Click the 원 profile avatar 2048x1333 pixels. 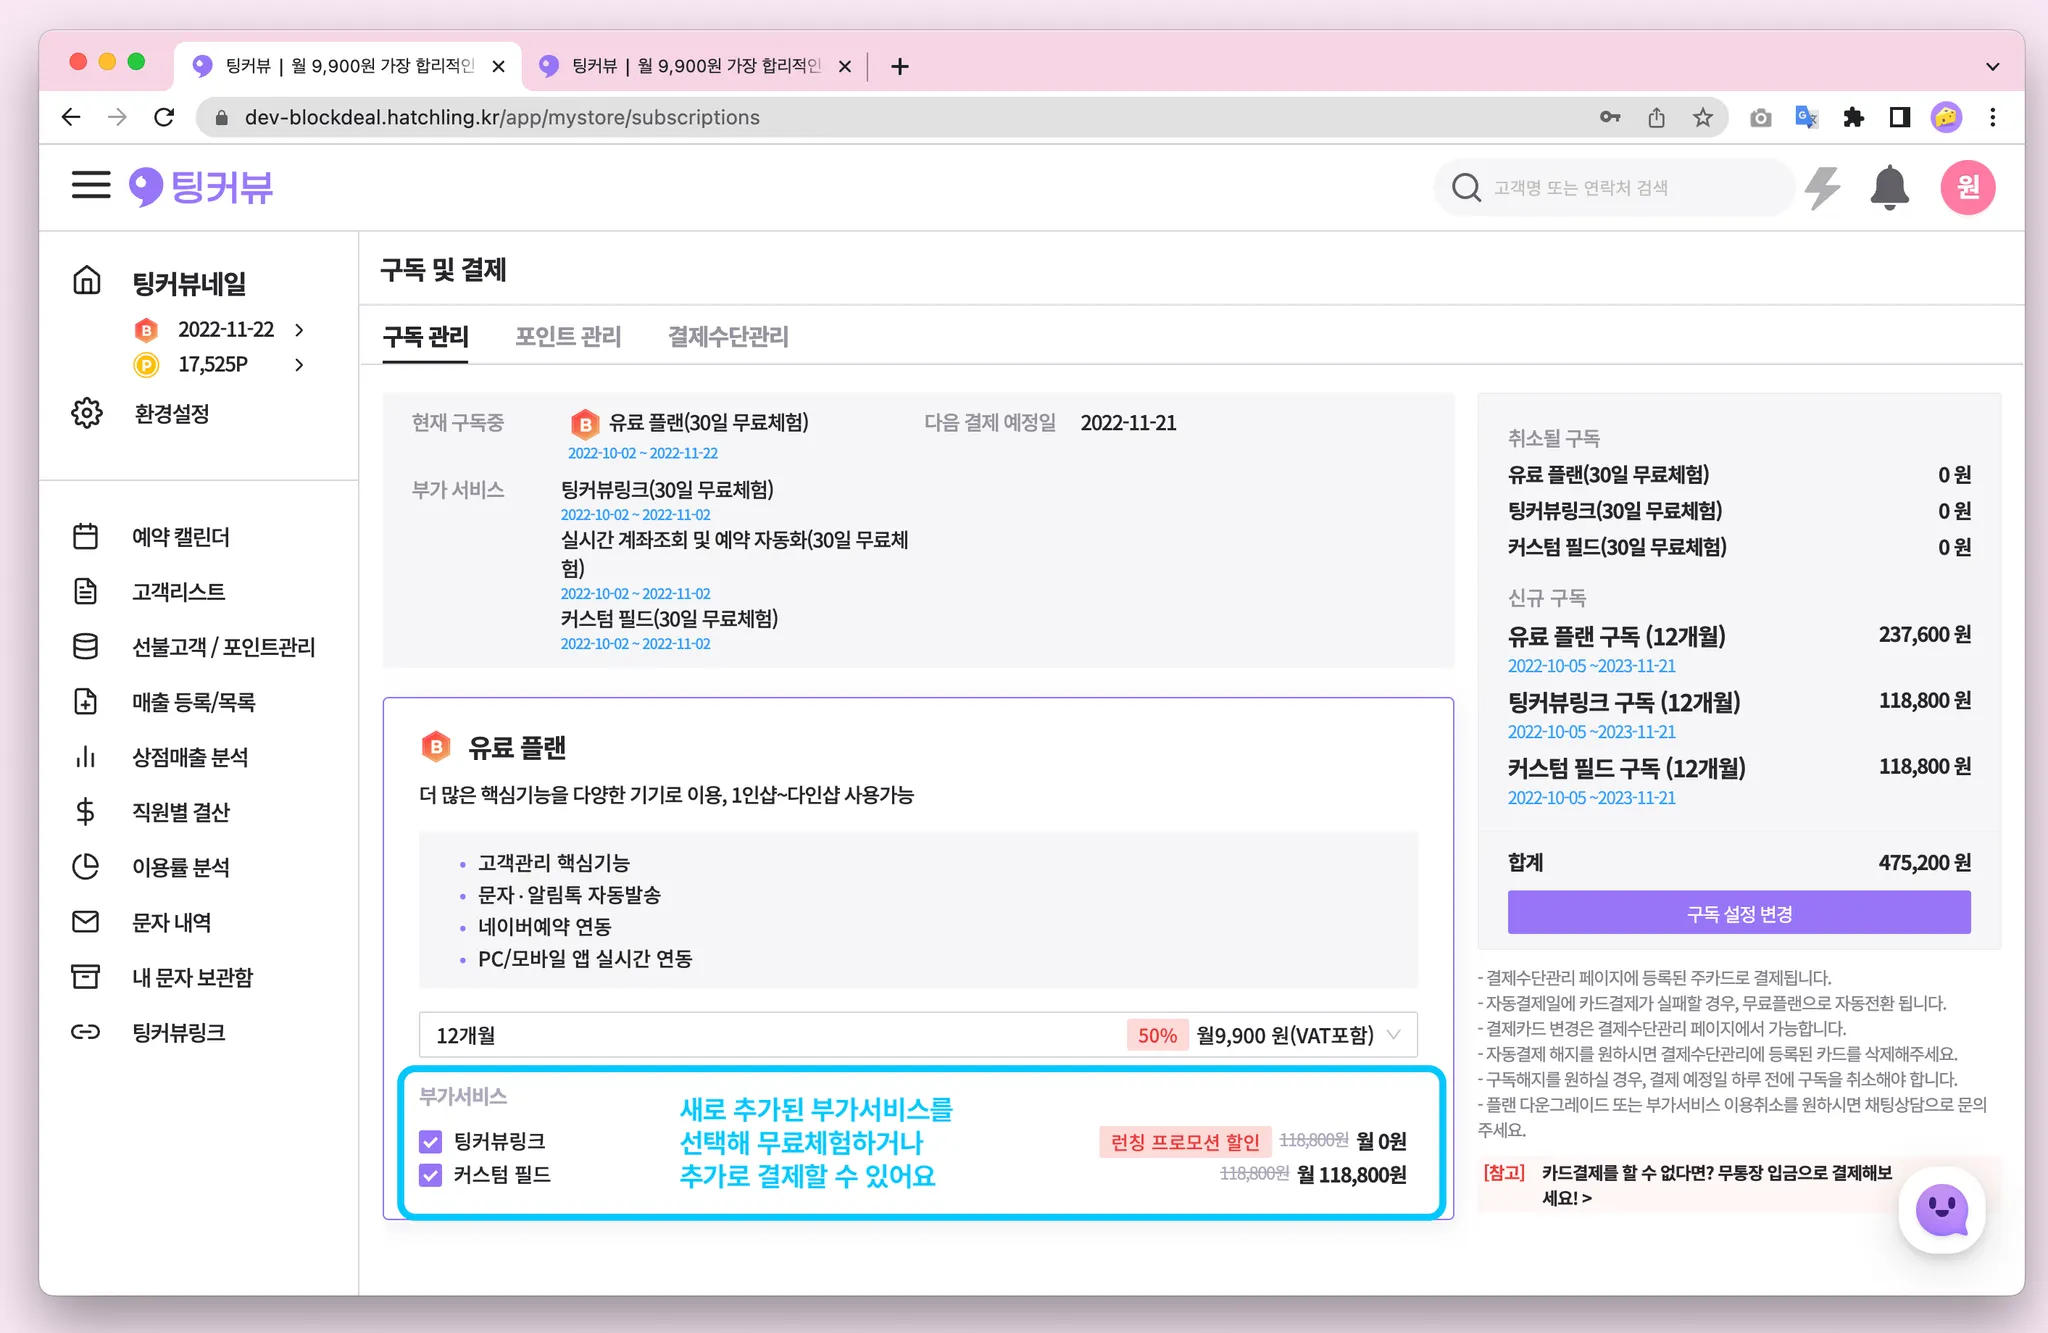(1967, 187)
